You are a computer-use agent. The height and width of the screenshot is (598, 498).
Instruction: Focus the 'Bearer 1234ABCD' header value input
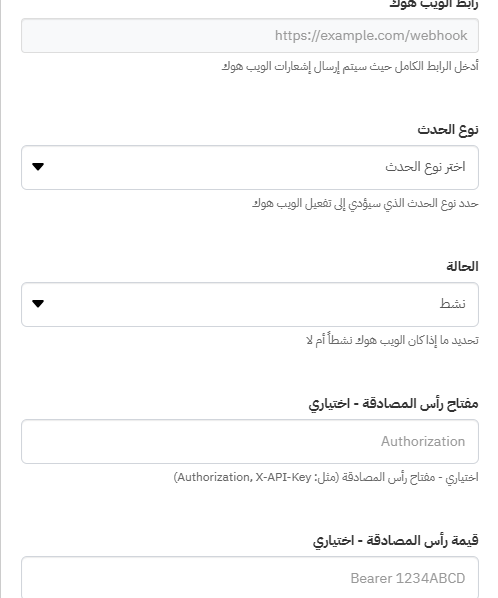250,577
